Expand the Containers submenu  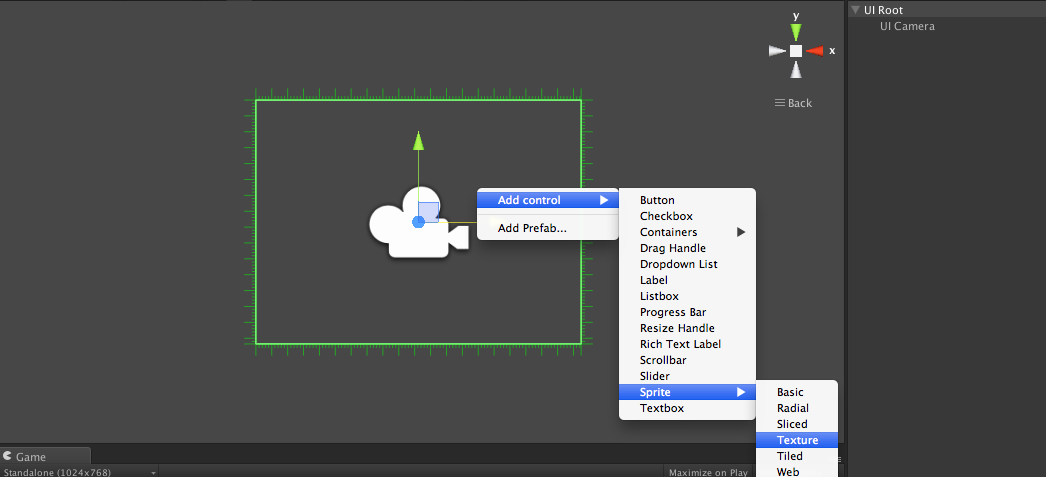(x=687, y=232)
